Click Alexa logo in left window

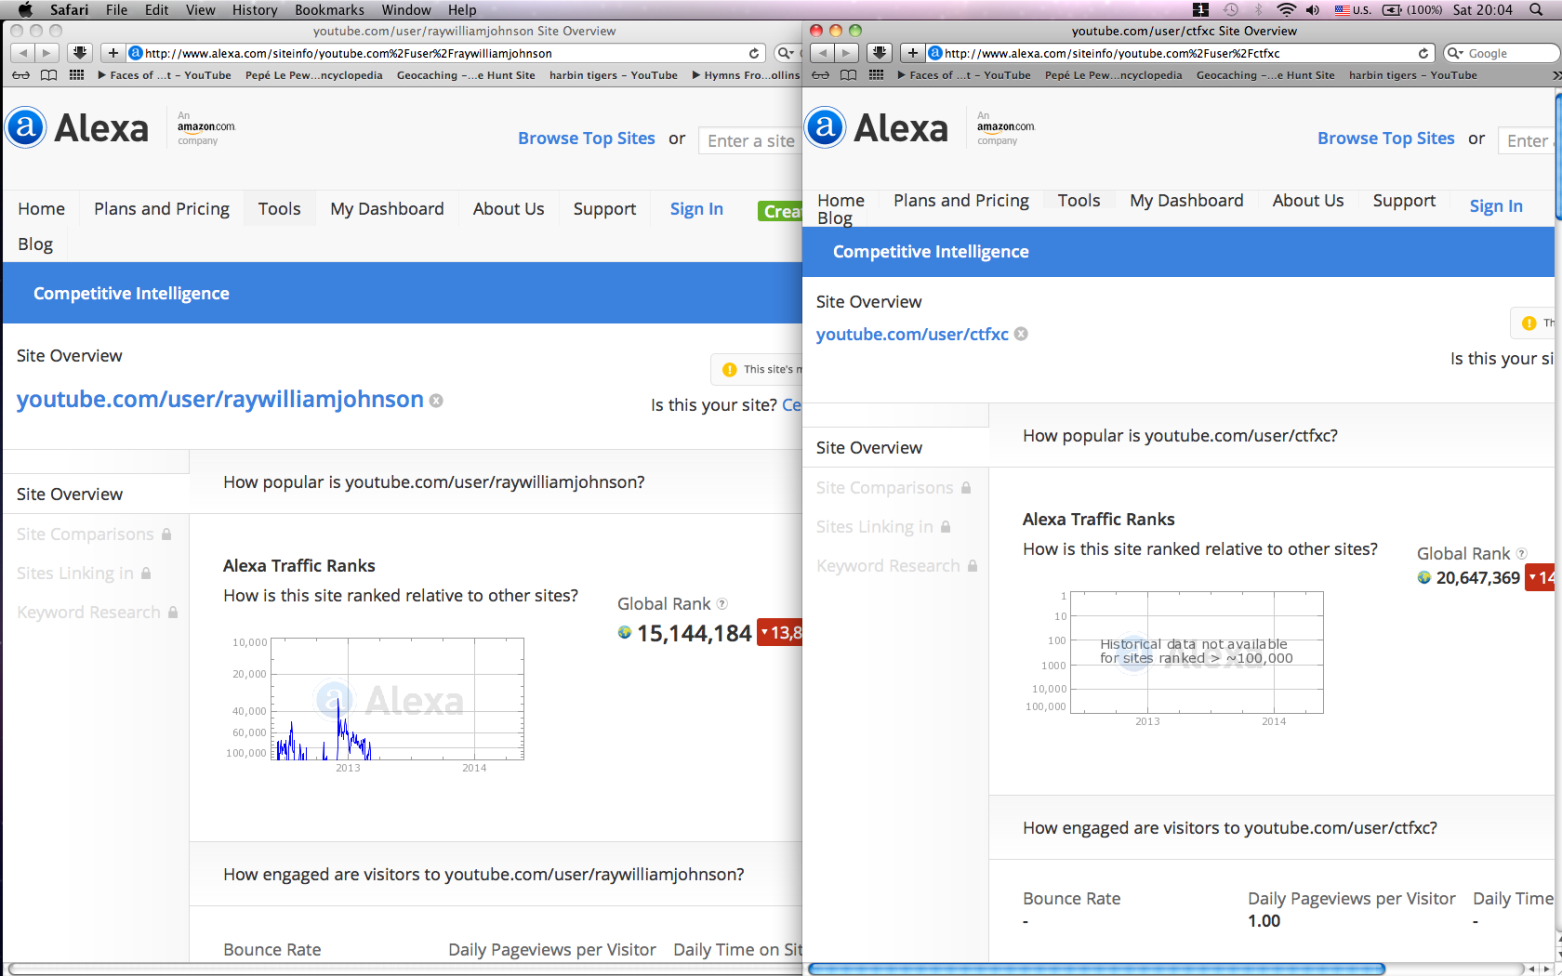click(x=77, y=128)
